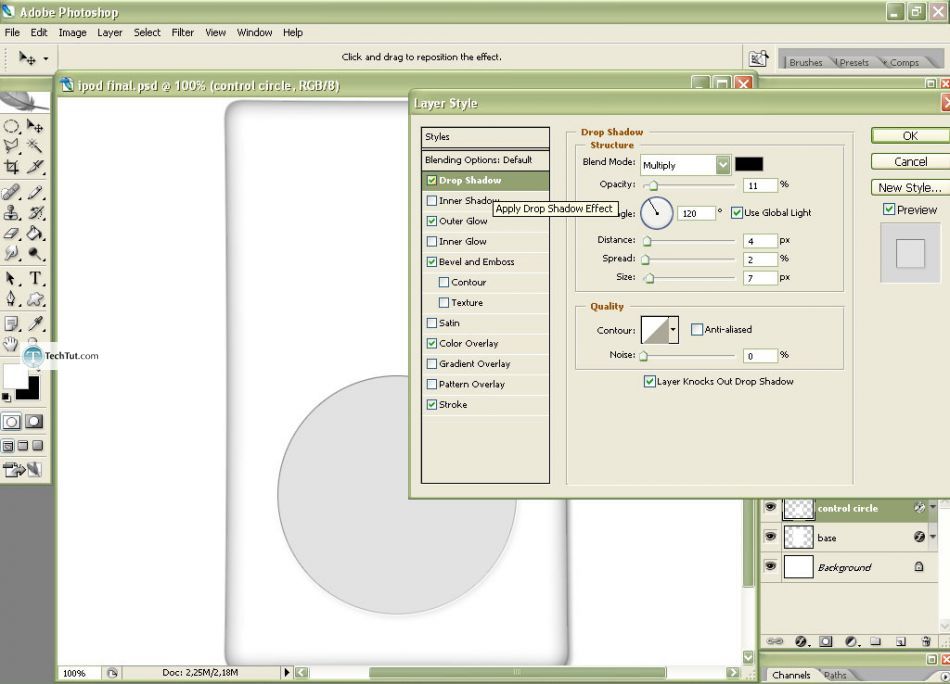The image size is (950, 684).
Task: Click the Angle value input field
Action: coord(696,213)
